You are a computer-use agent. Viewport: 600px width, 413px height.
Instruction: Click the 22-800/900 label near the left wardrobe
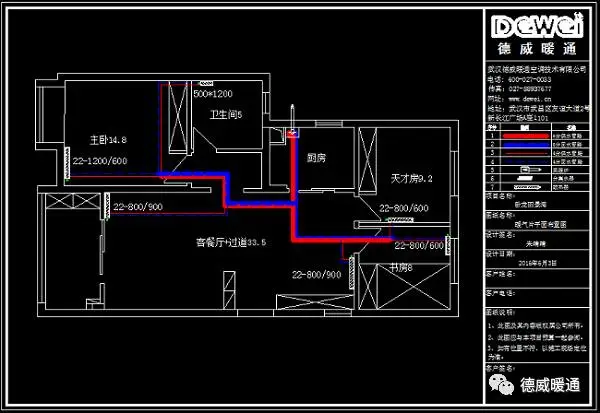138,207
